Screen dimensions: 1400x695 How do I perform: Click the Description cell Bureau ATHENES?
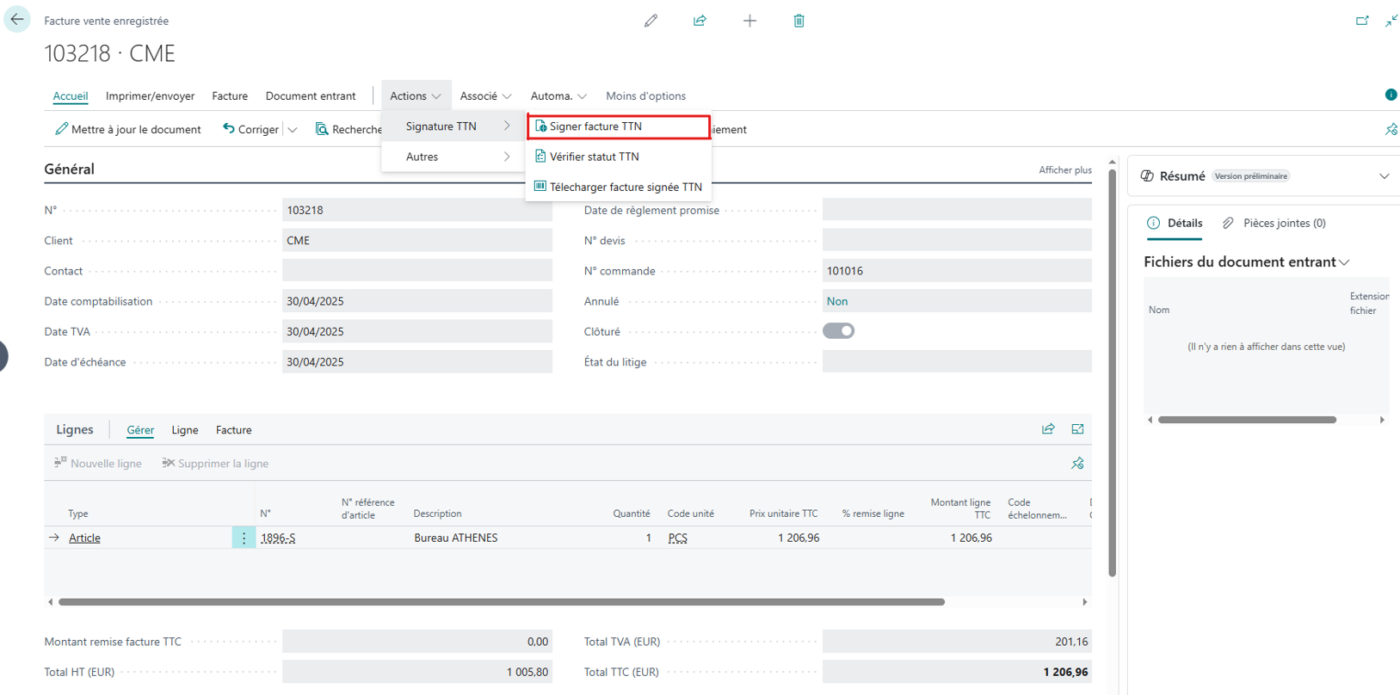456,538
